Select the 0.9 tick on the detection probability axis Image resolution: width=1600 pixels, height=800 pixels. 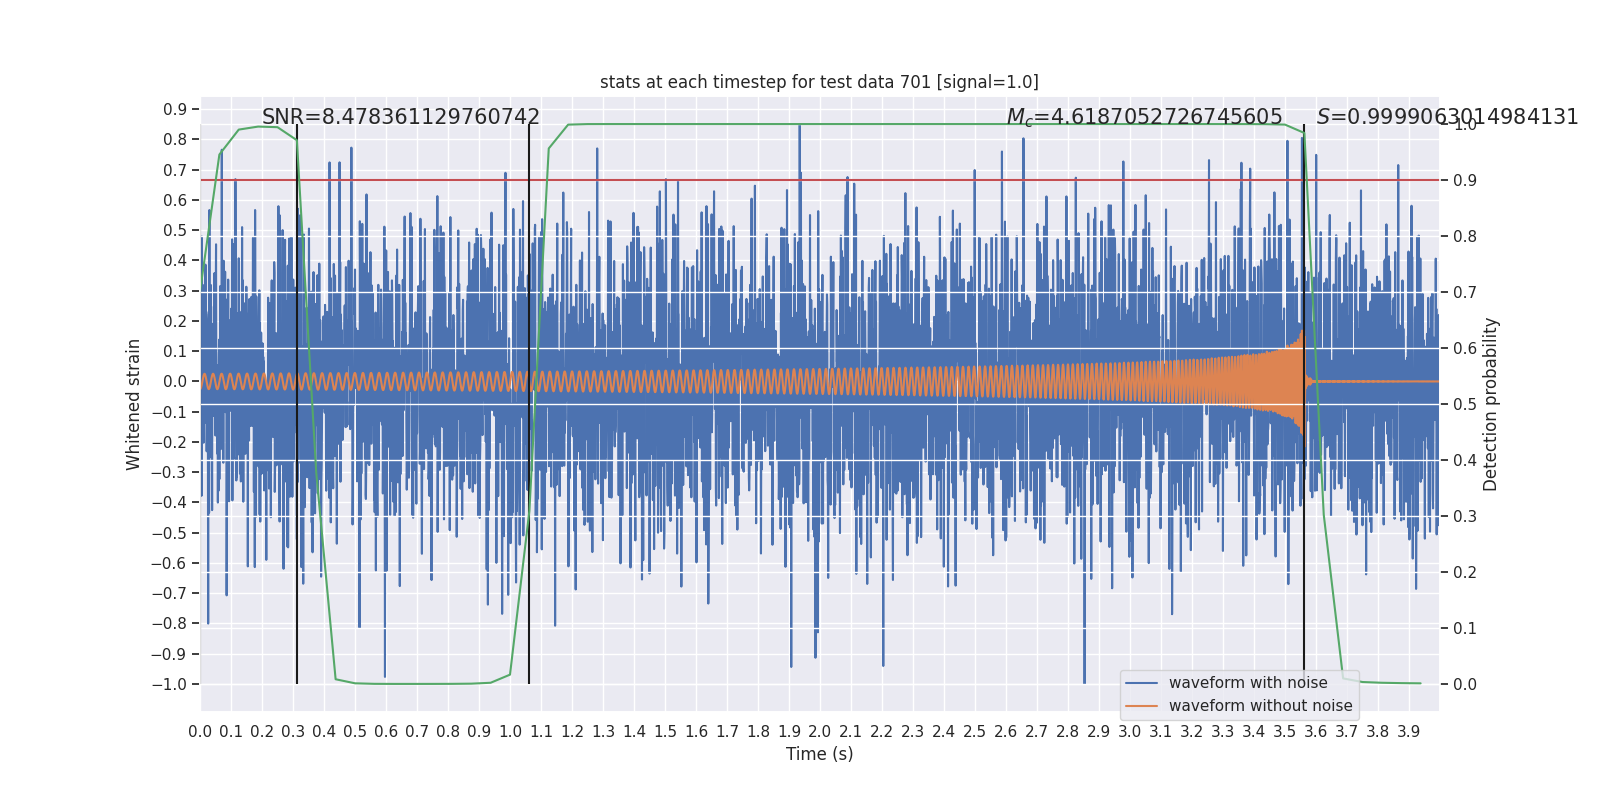coord(1465,181)
